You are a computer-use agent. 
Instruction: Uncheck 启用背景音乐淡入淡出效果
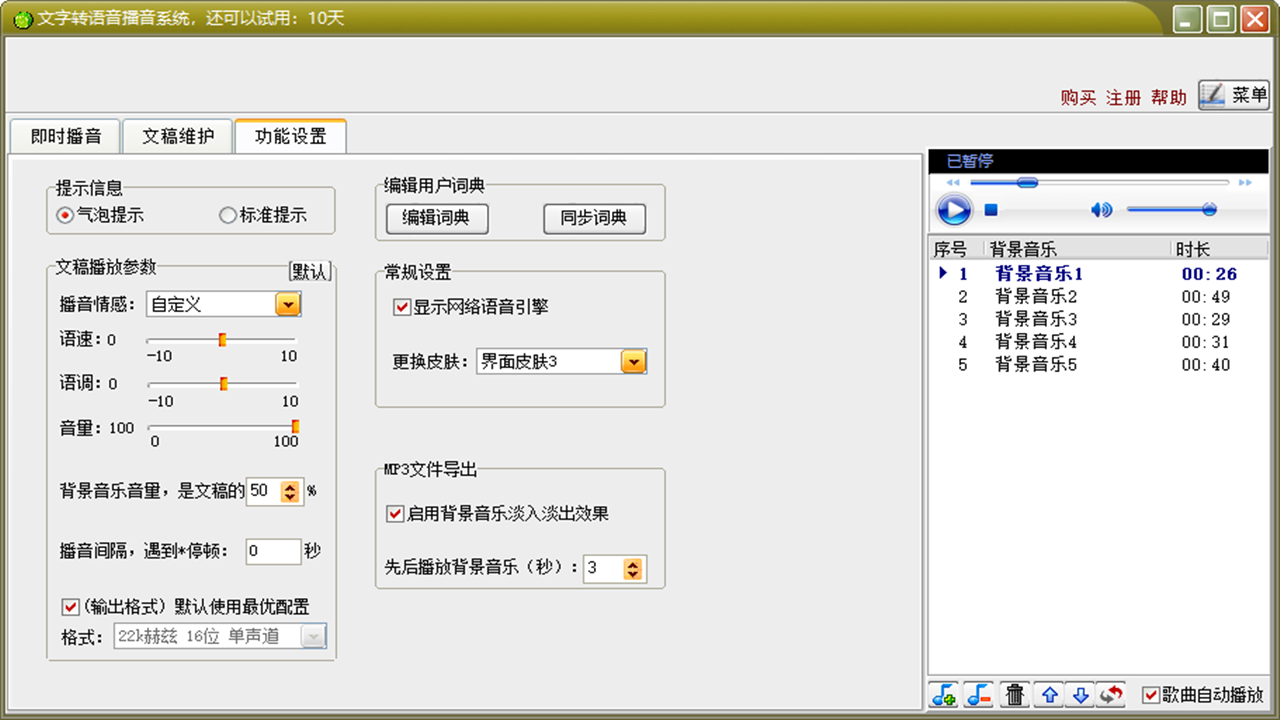[394, 513]
